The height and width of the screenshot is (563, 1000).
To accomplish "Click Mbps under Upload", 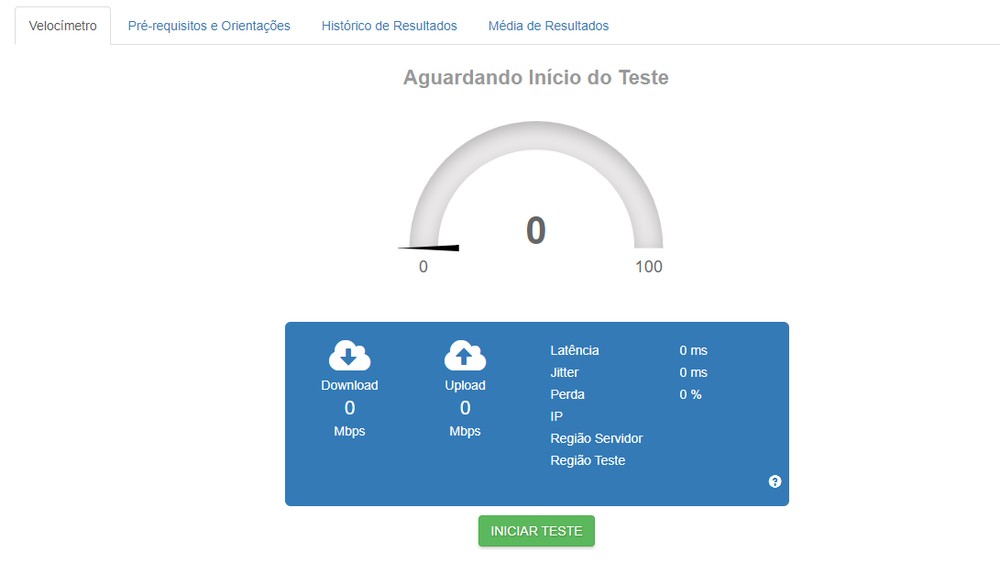I will coord(465,431).
